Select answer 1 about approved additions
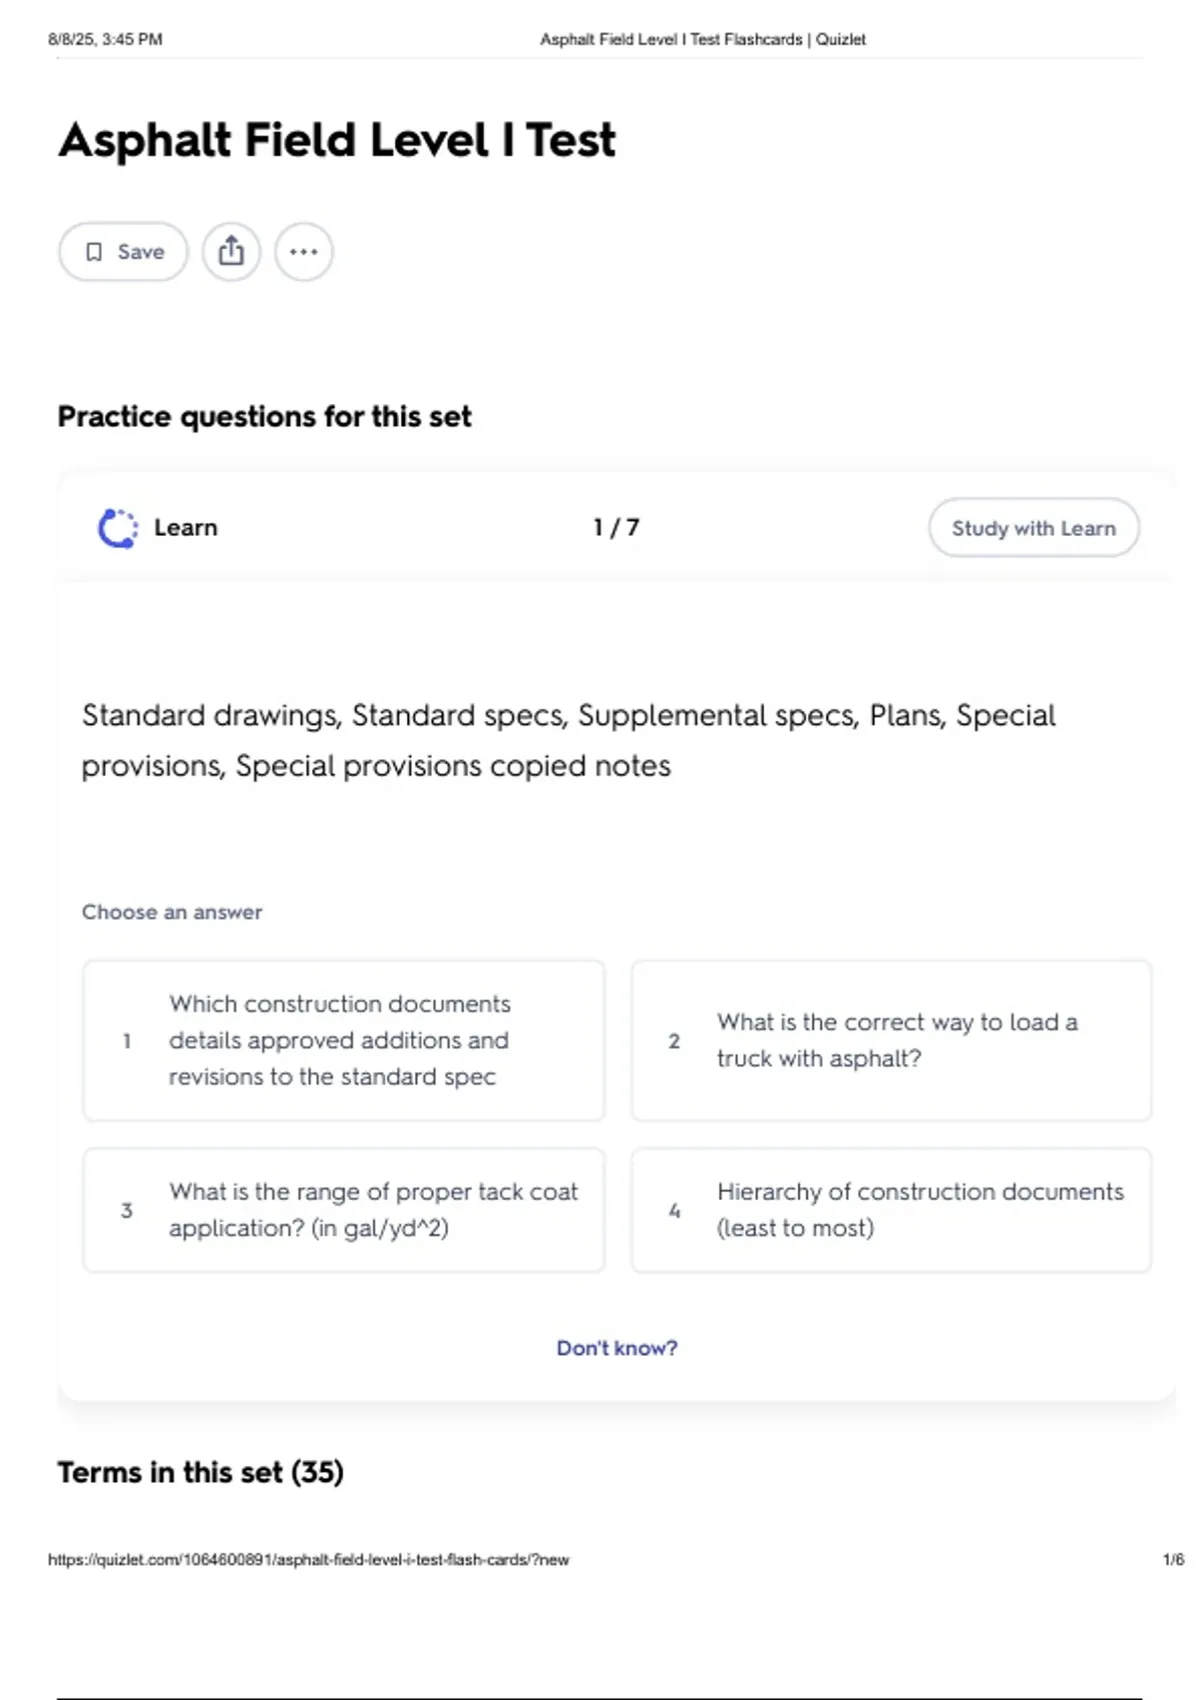 click(344, 1040)
